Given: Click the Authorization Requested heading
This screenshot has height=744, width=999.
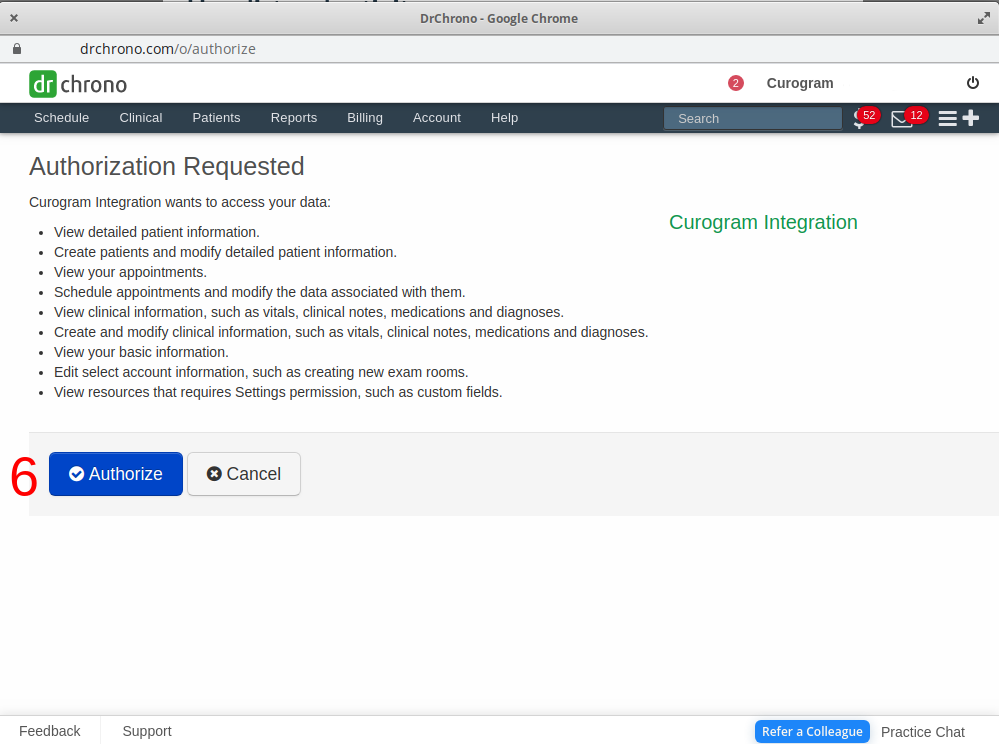Looking at the screenshot, I should pyautogui.click(x=167, y=166).
